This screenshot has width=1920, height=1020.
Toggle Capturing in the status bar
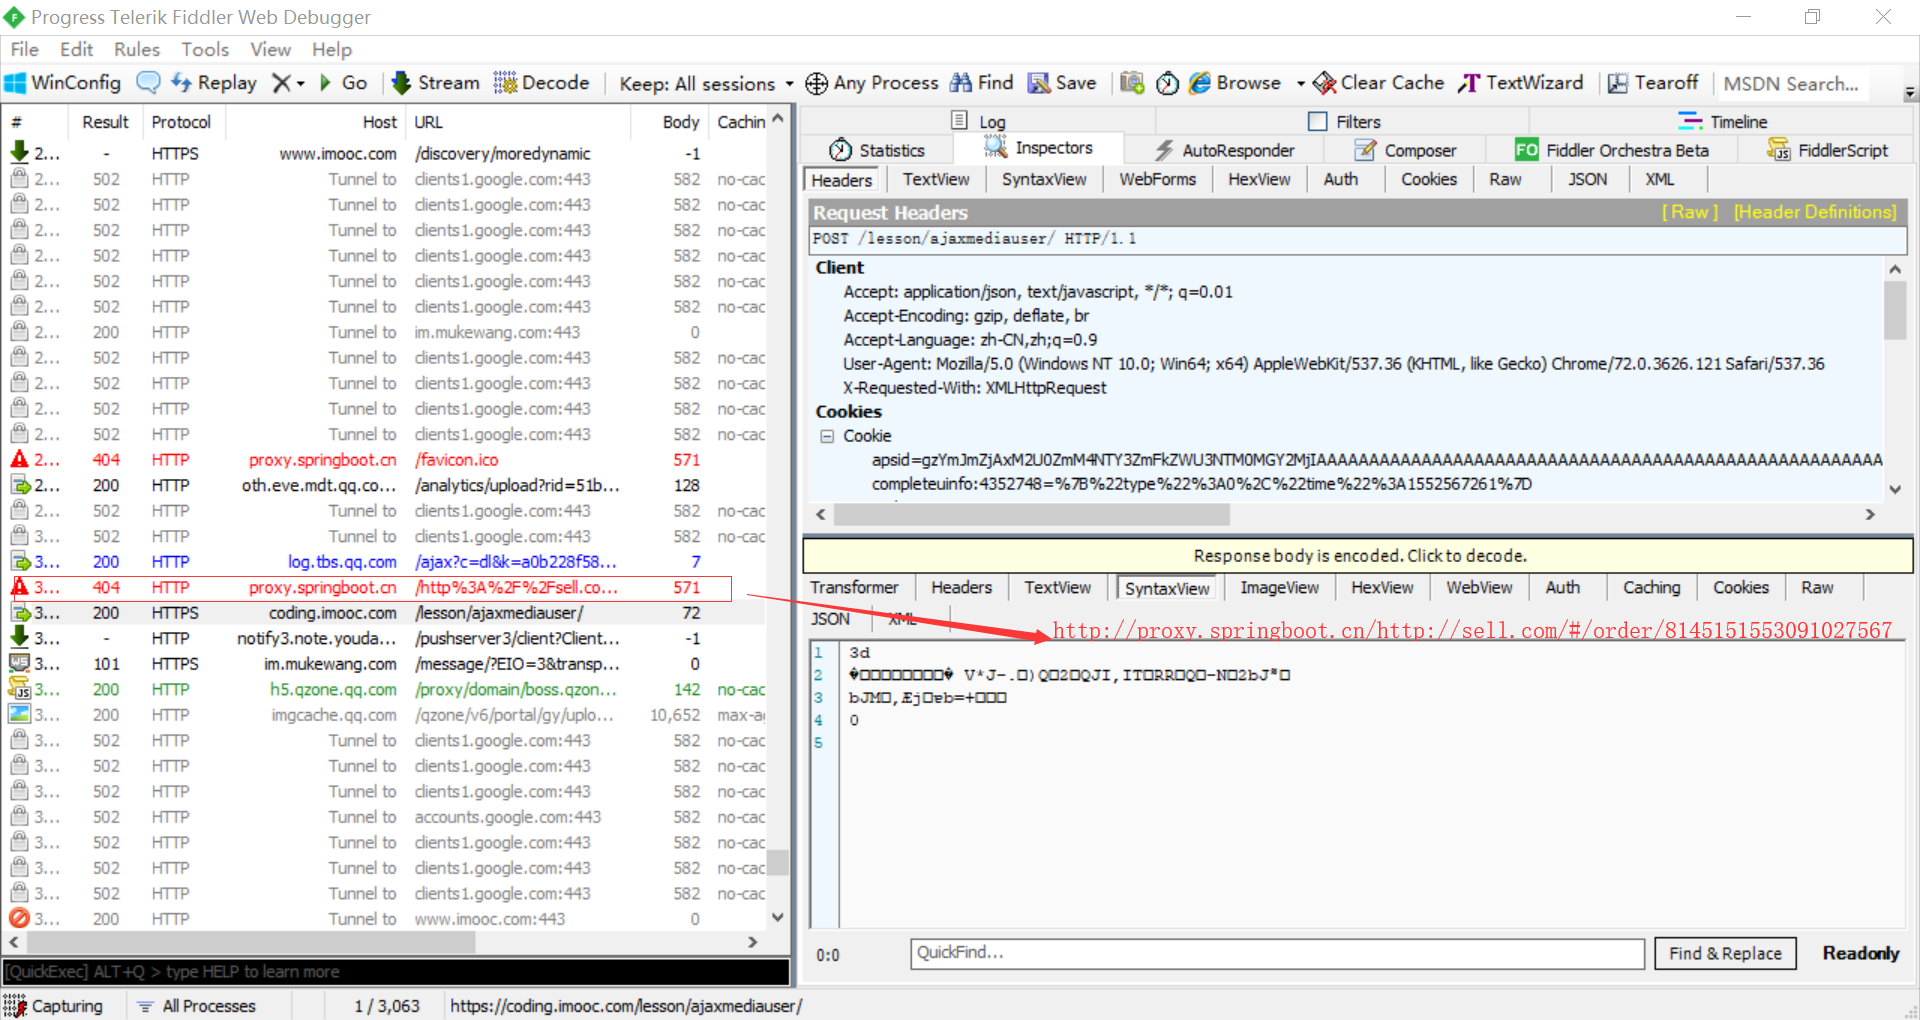click(x=54, y=1006)
